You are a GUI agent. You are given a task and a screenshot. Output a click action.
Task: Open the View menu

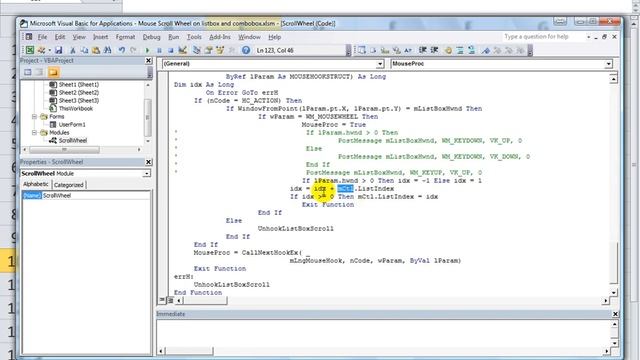tap(79, 37)
